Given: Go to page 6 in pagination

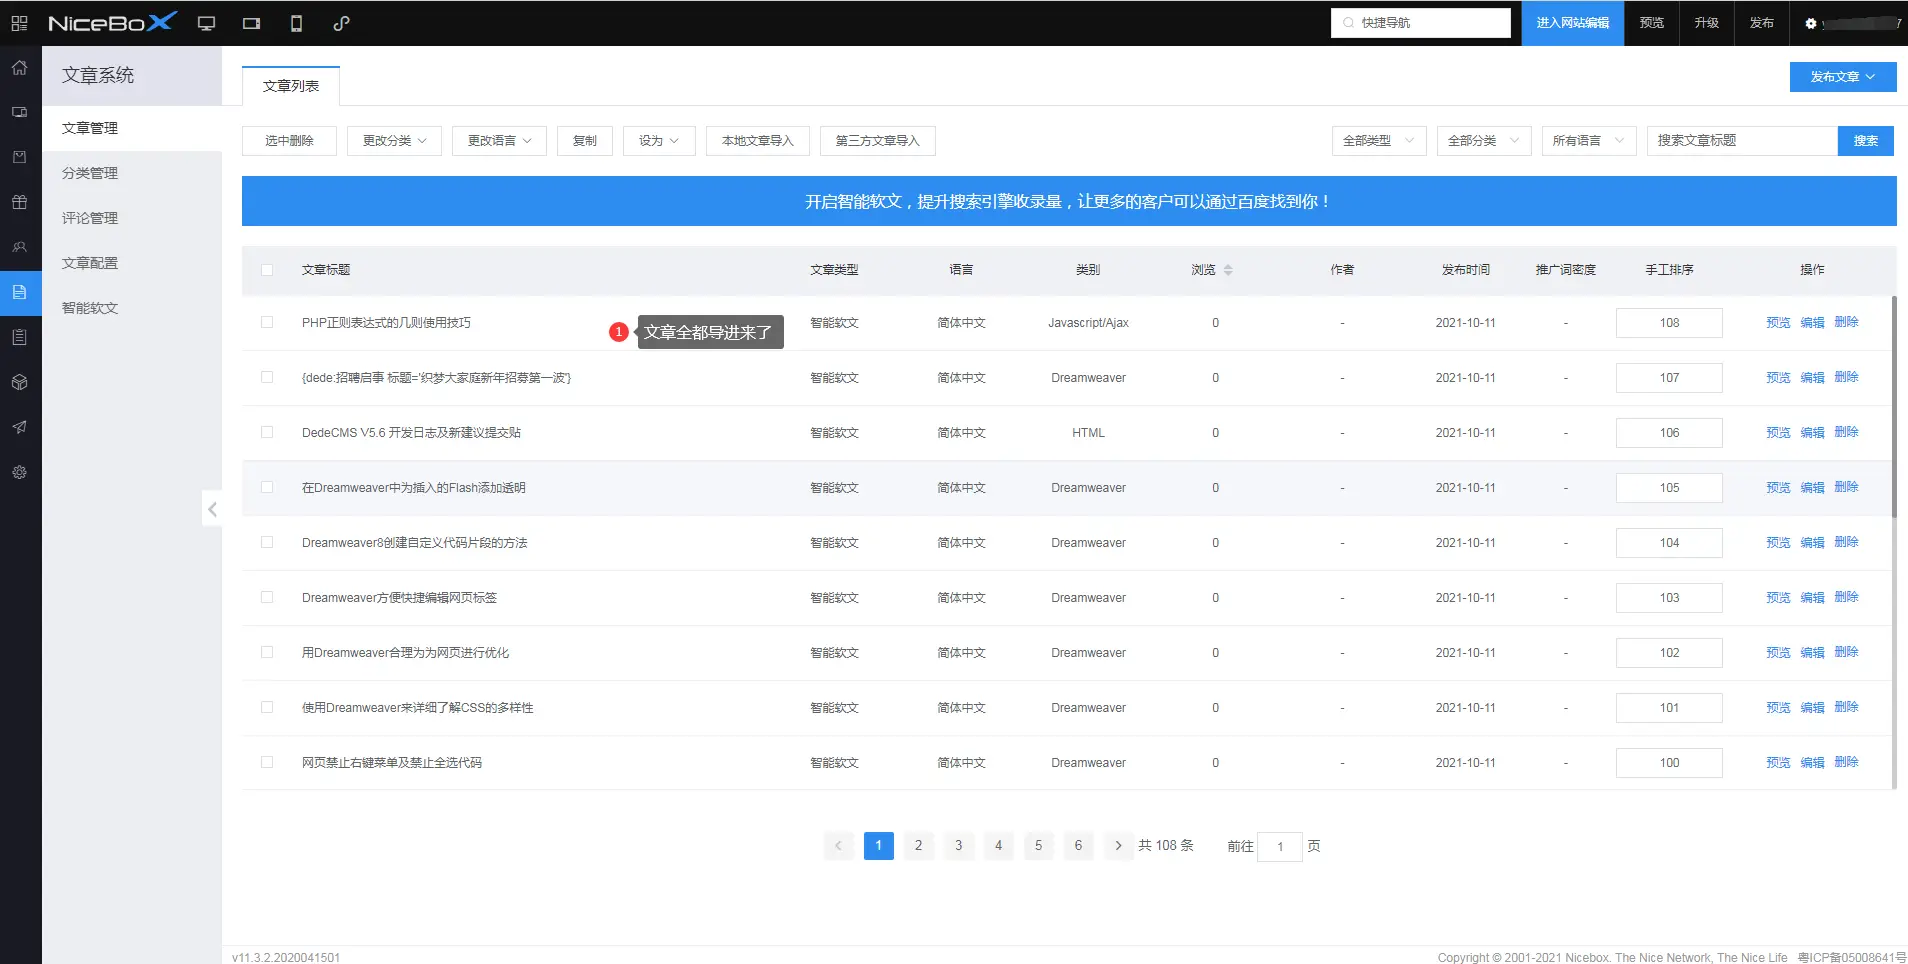Looking at the screenshot, I should pyautogui.click(x=1078, y=846).
